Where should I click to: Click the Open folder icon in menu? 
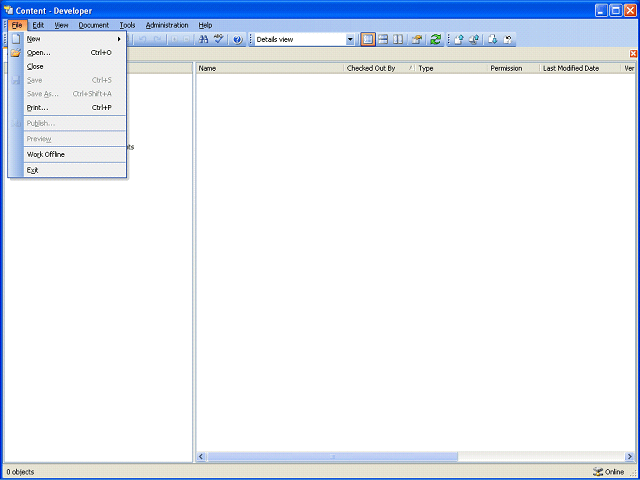pyautogui.click(x=16, y=53)
